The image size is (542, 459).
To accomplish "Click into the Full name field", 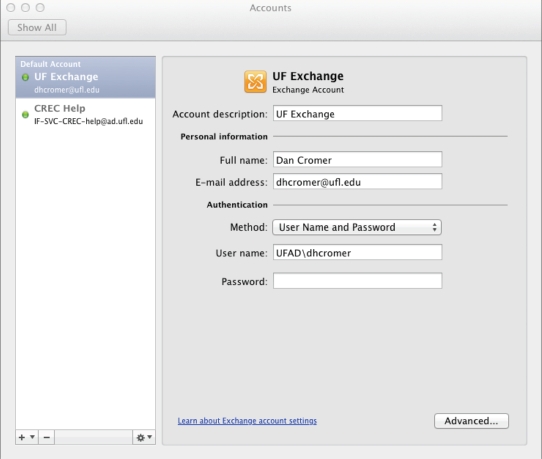I will (357, 160).
